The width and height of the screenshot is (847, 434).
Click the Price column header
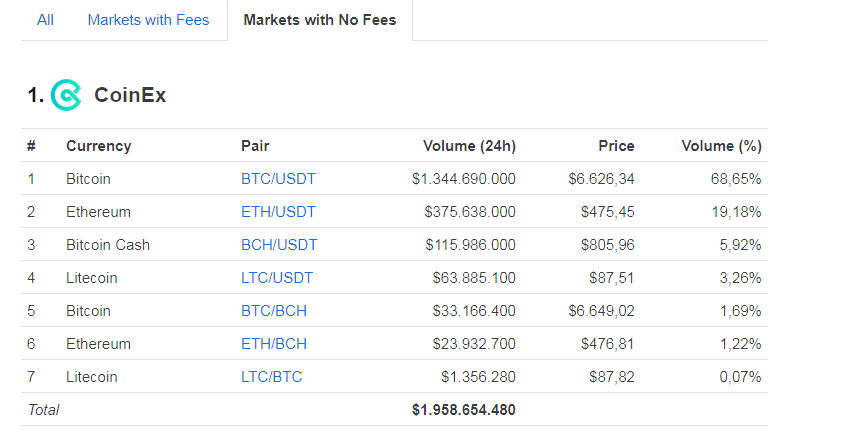616,146
